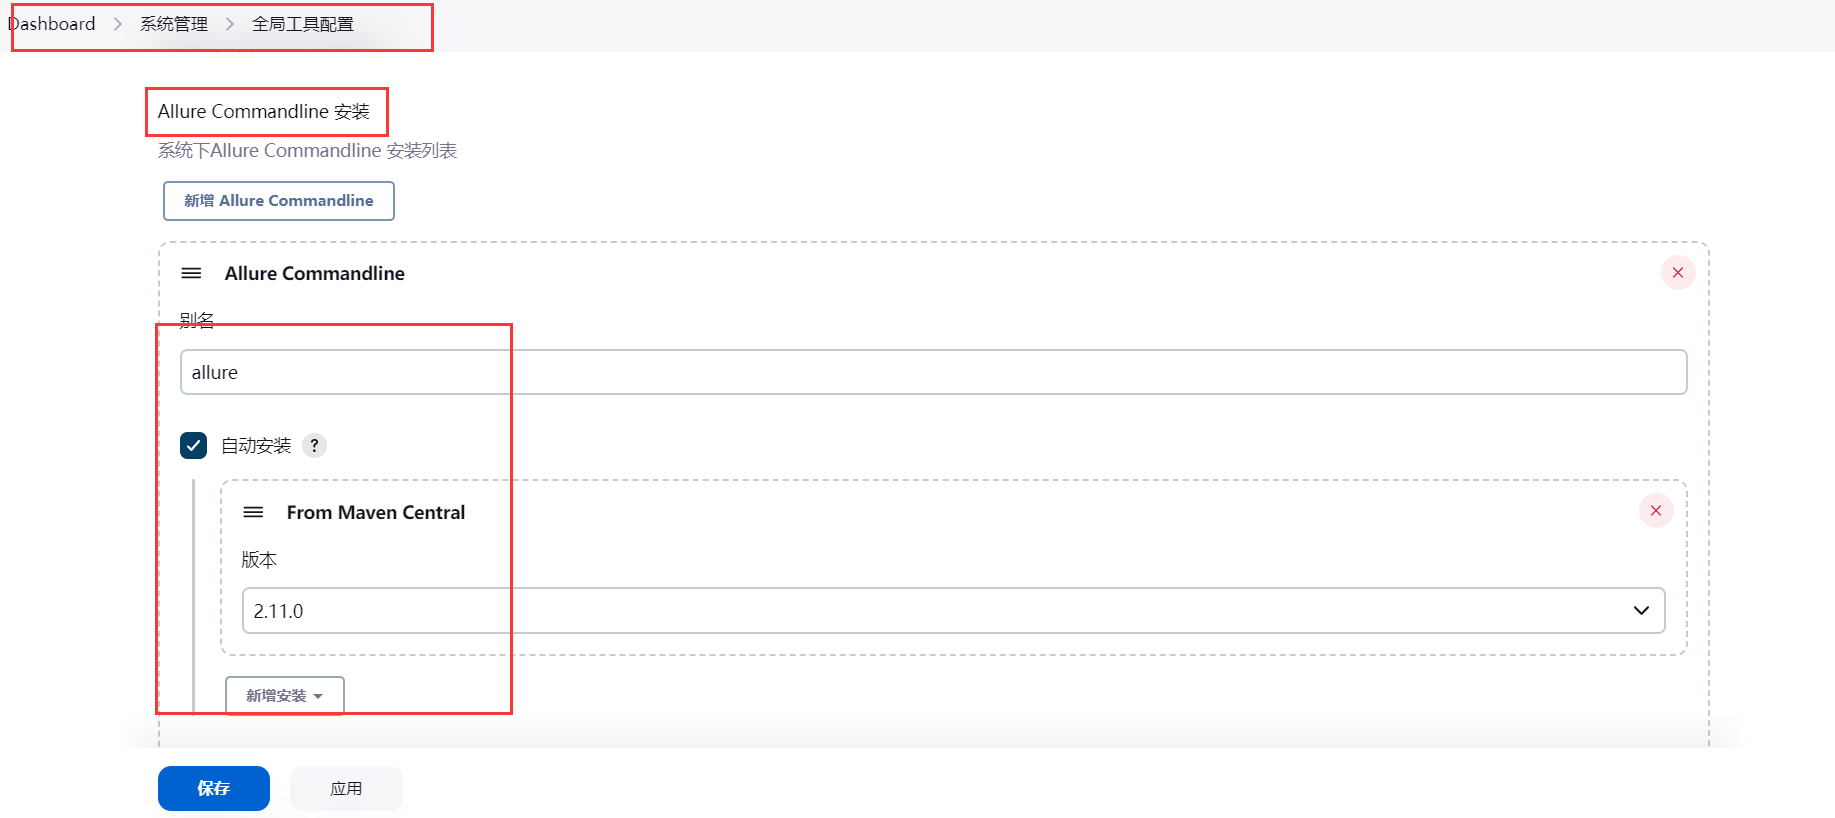
Task: Click the From Maven Central drag handle
Action: (x=253, y=512)
